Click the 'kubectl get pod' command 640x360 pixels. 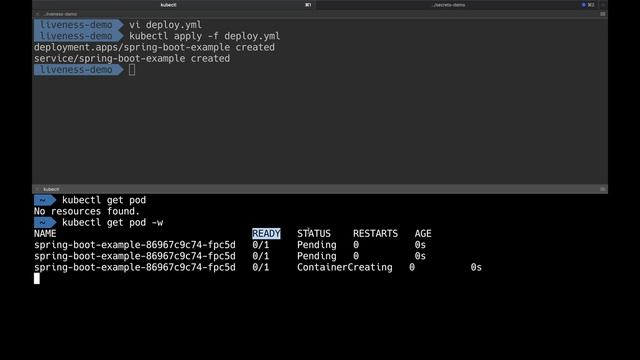(x=104, y=200)
